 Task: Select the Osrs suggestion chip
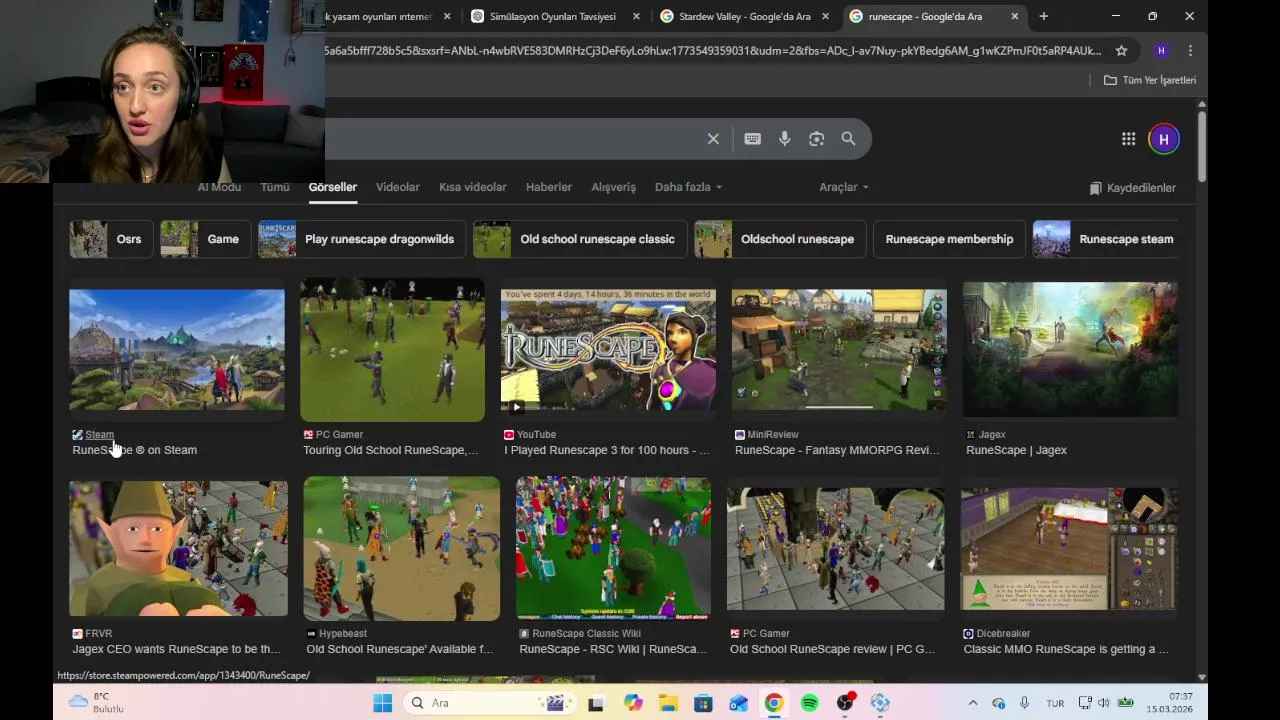(111, 239)
